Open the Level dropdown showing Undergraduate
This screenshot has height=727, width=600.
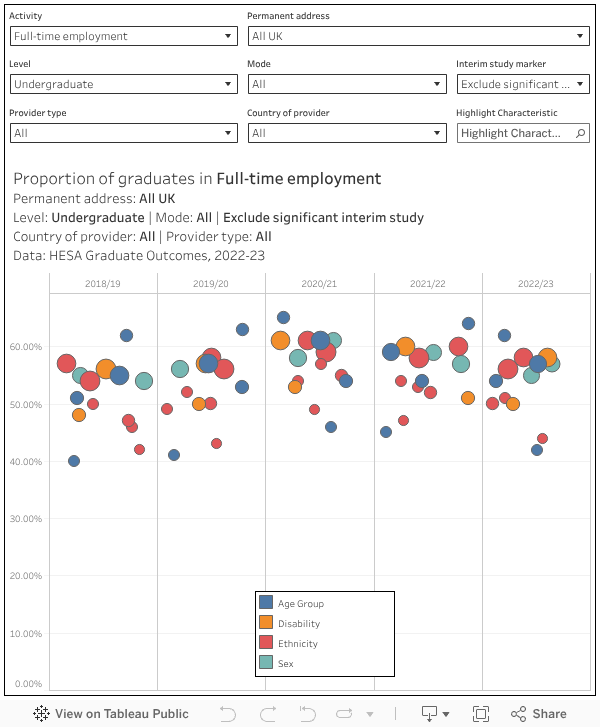pos(123,84)
